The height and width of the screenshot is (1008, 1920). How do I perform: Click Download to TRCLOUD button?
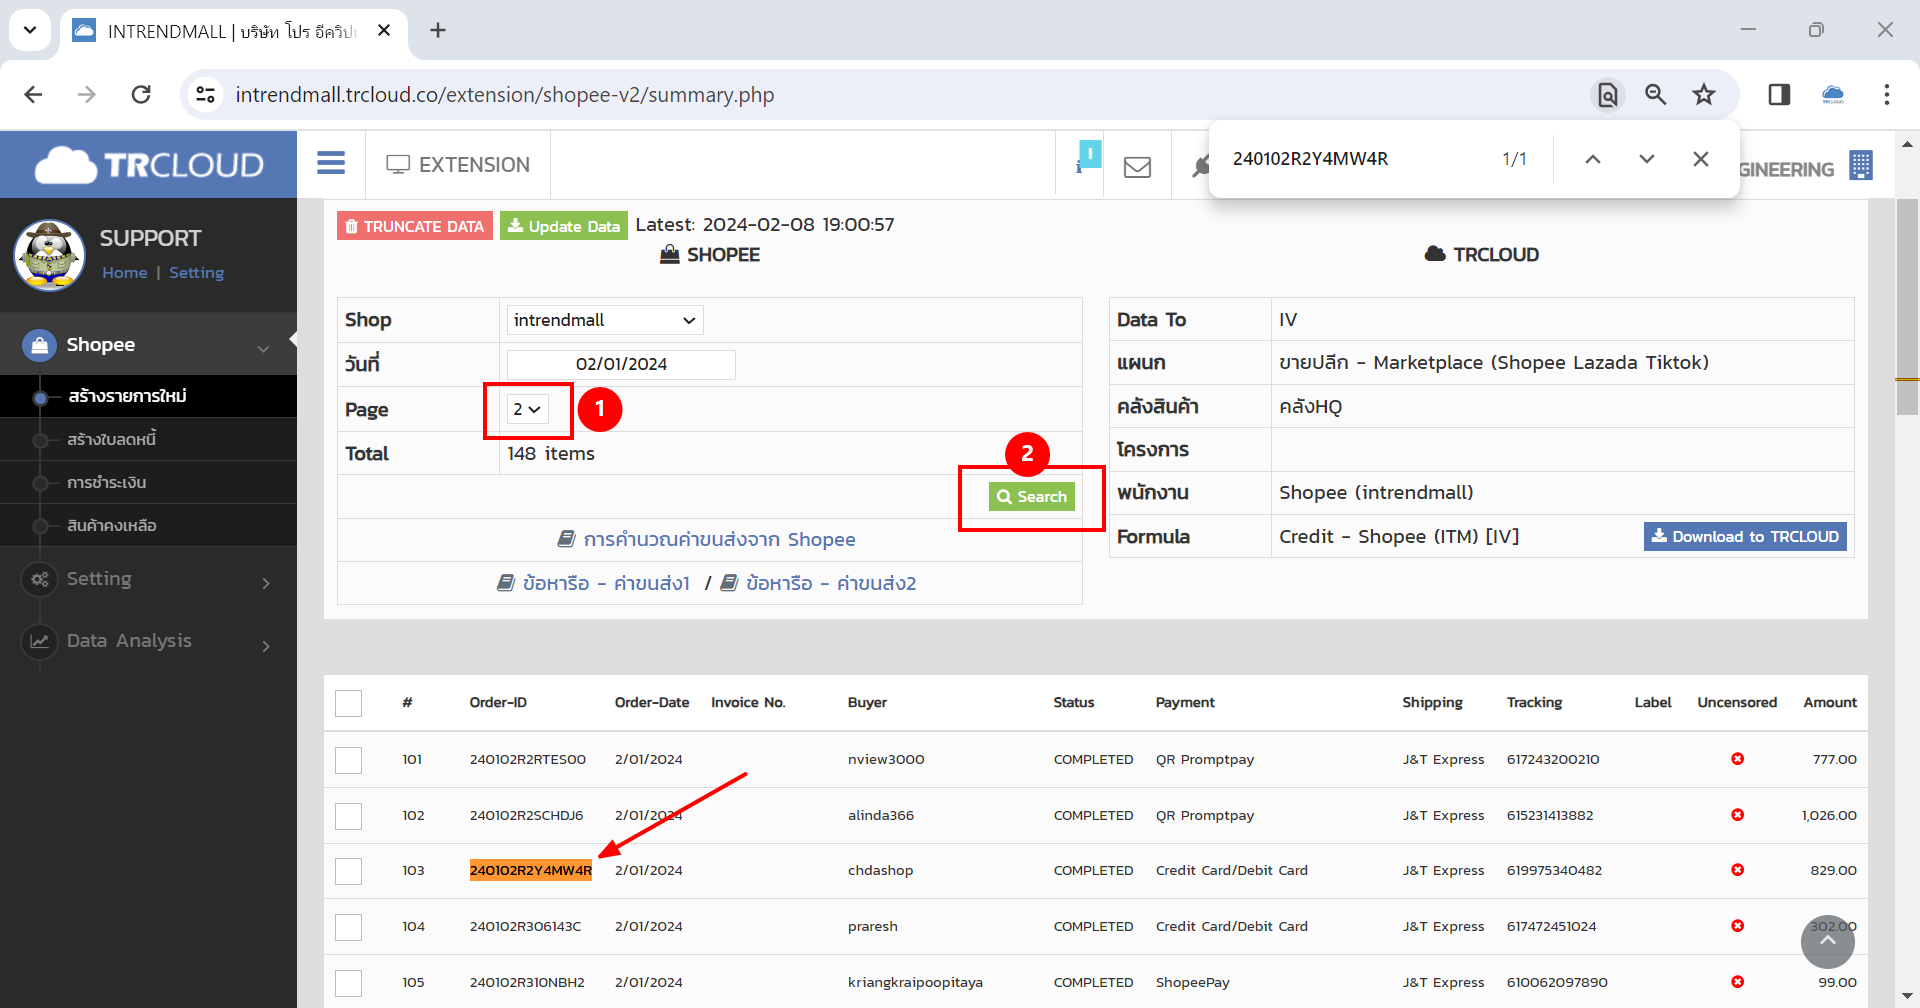(x=1745, y=536)
